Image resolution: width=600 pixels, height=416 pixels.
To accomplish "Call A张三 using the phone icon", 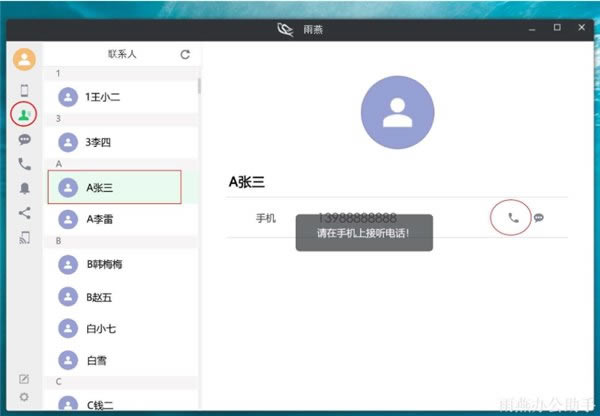I will click(x=512, y=217).
